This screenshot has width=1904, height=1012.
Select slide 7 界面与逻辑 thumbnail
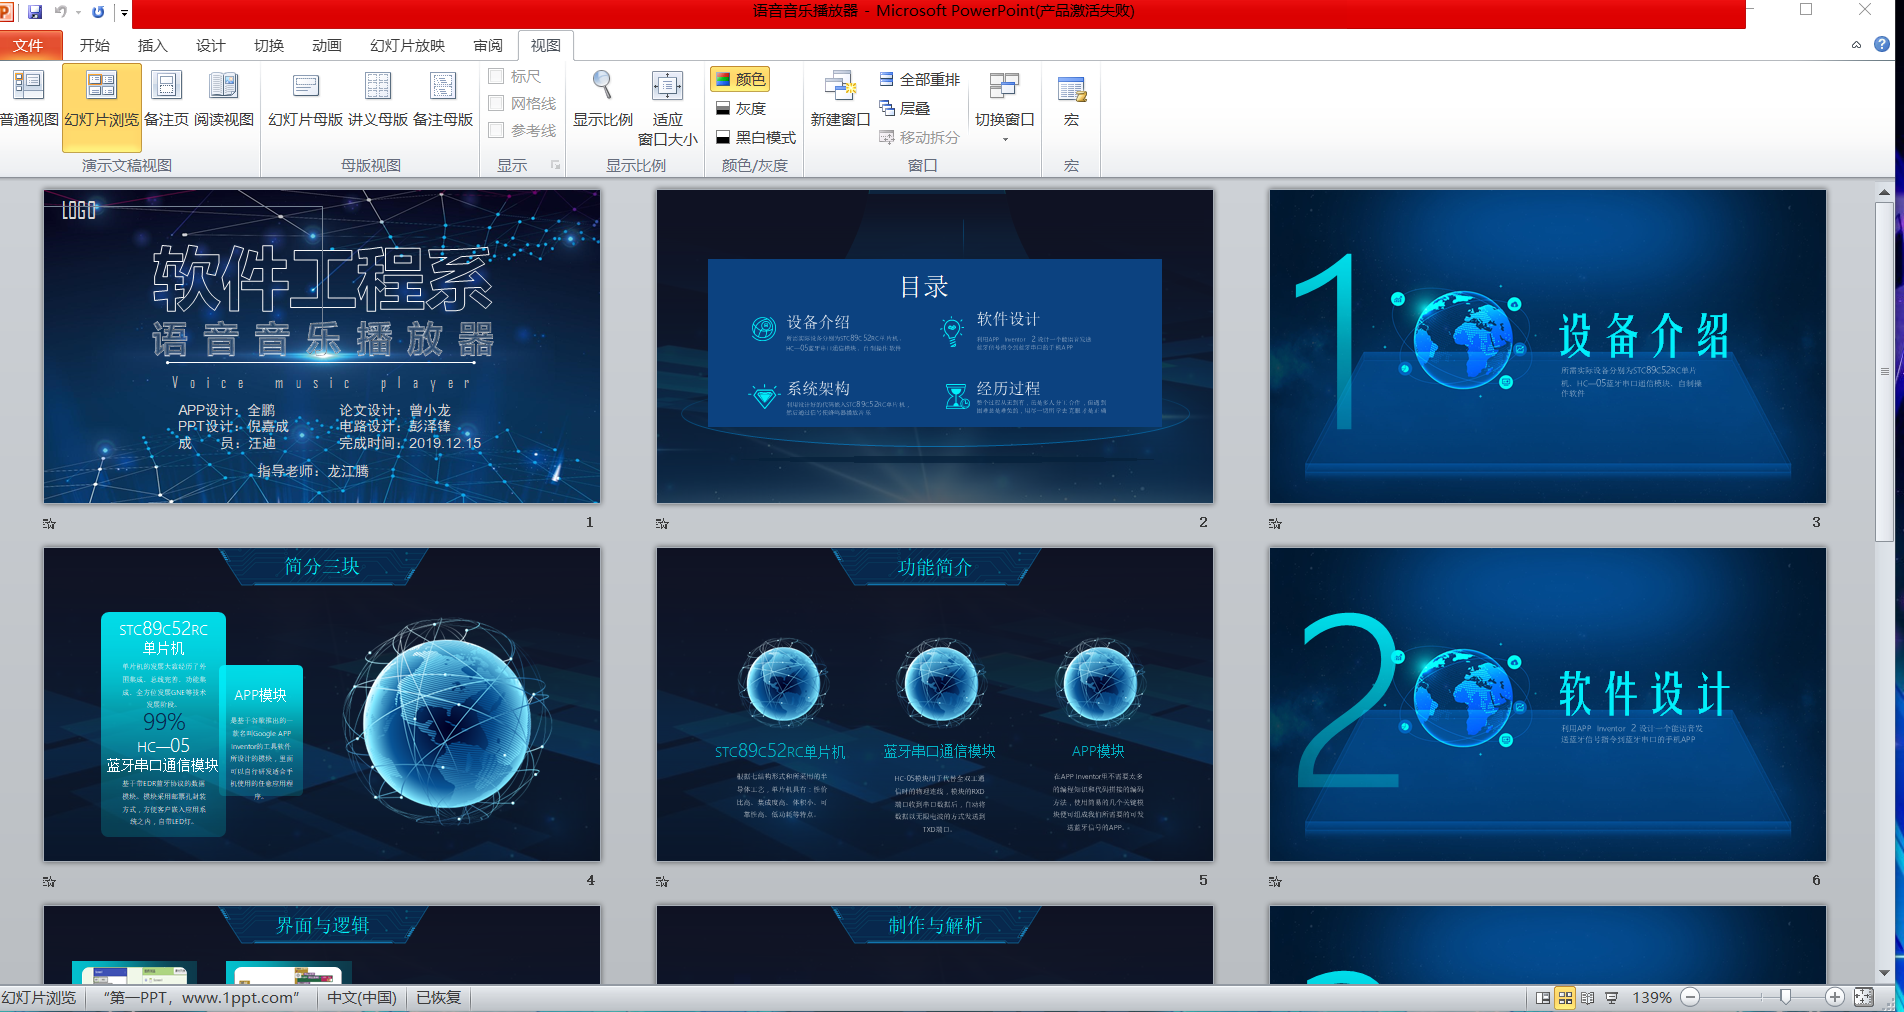(322, 944)
